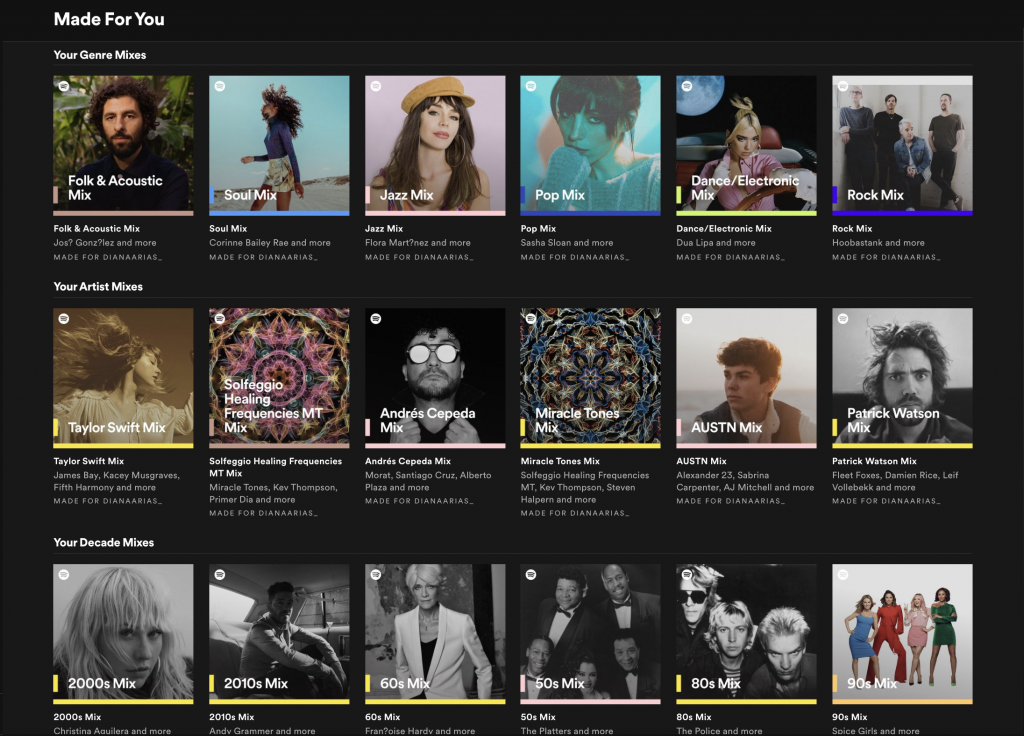1024x736 pixels.
Task: Open the Andrés Cepeda Mix cover
Action: 435,378
